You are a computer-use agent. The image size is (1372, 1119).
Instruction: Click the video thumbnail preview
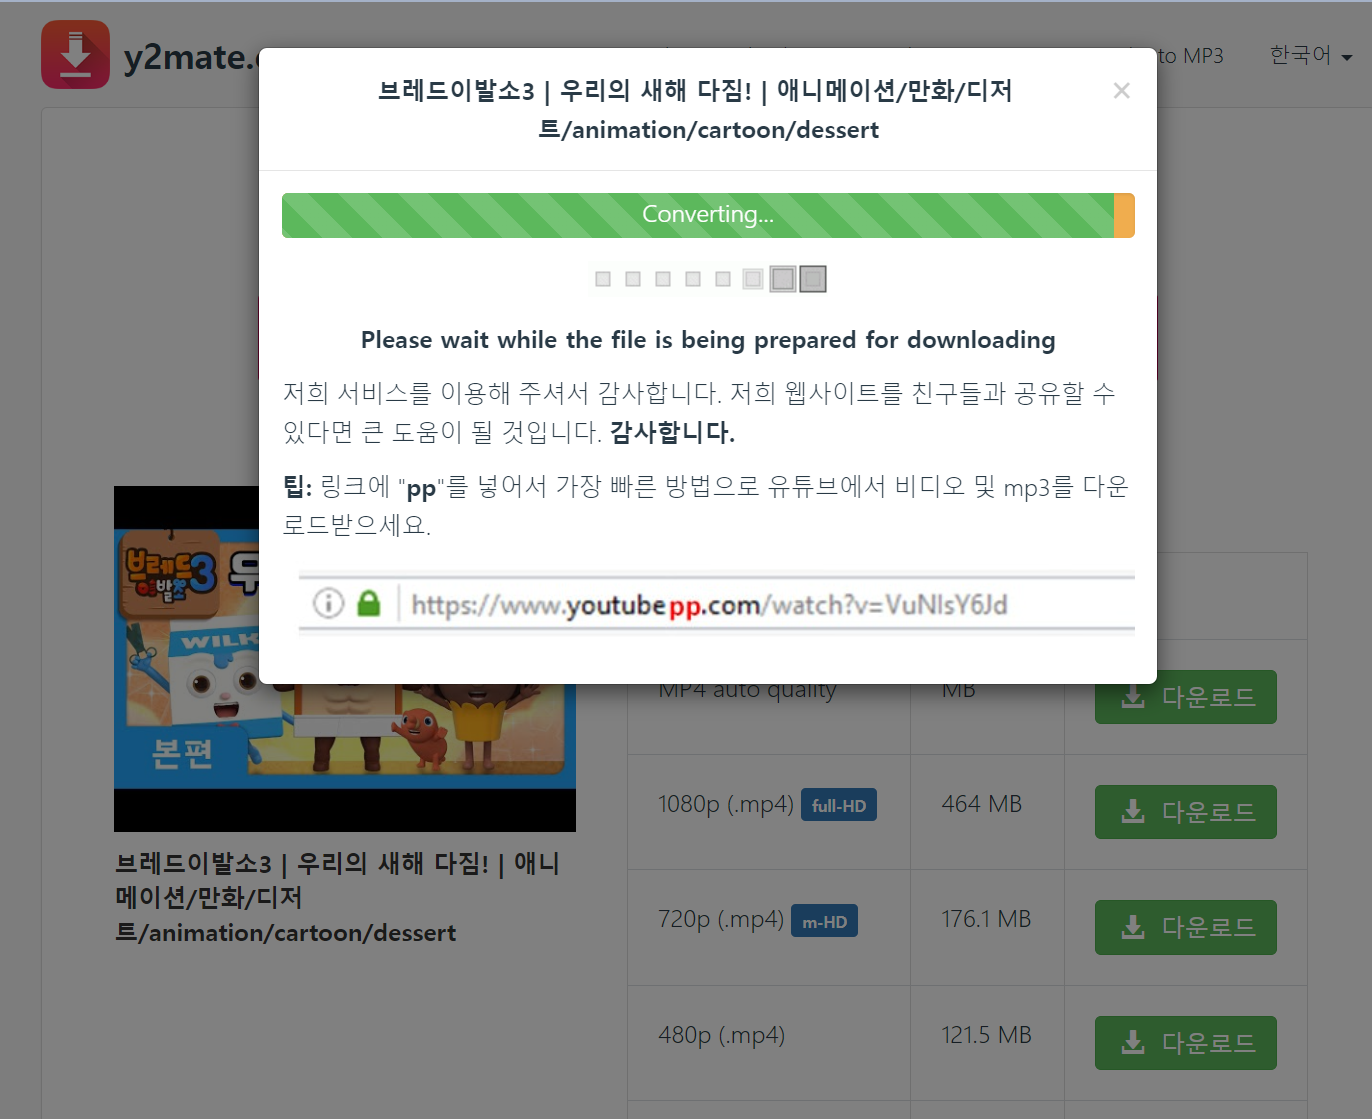click(x=345, y=659)
